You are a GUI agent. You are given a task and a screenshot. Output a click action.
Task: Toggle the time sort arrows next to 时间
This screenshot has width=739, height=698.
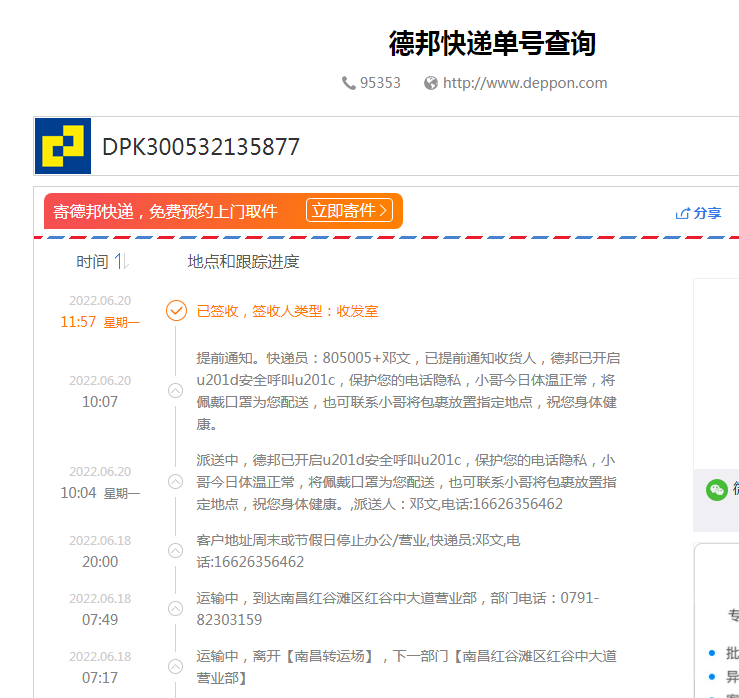(122, 261)
